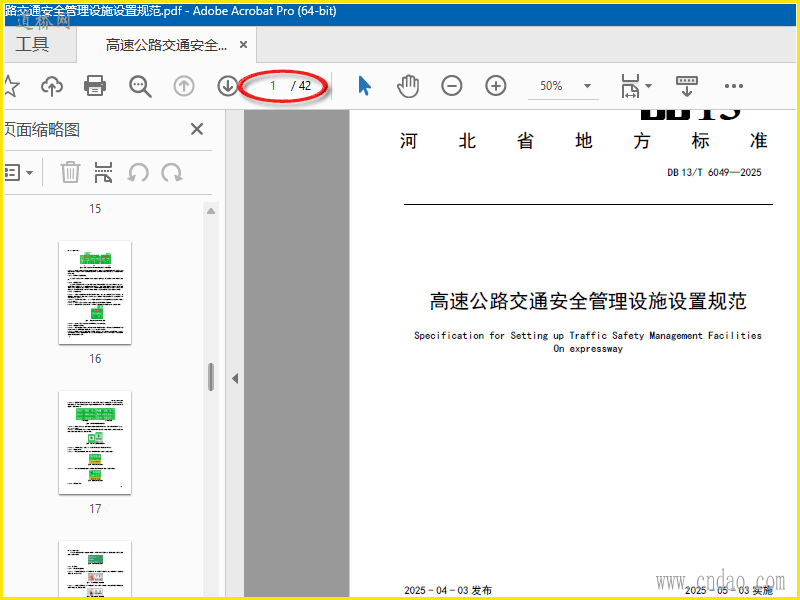Image resolution: width=800 pixels, height=600 pixels.
Task: Click page label 15 at the top of the thumbnail panel
Action: click(x=95, y=209)
